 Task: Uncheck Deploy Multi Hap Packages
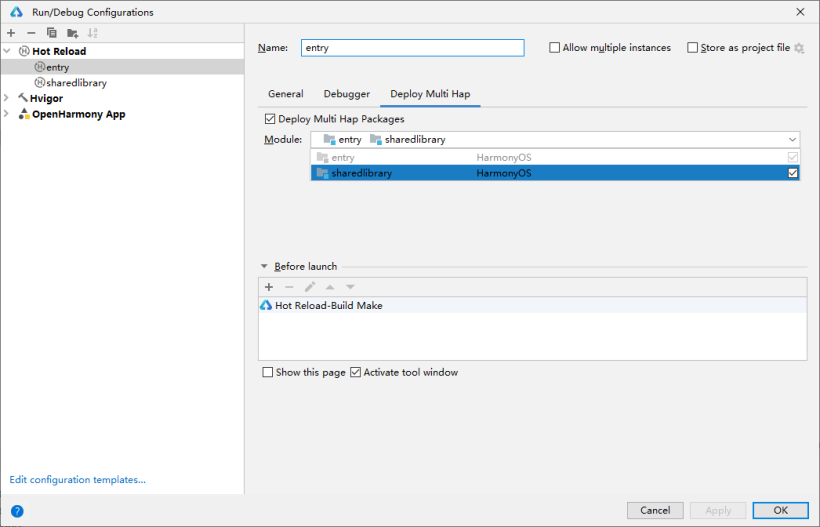270,119
